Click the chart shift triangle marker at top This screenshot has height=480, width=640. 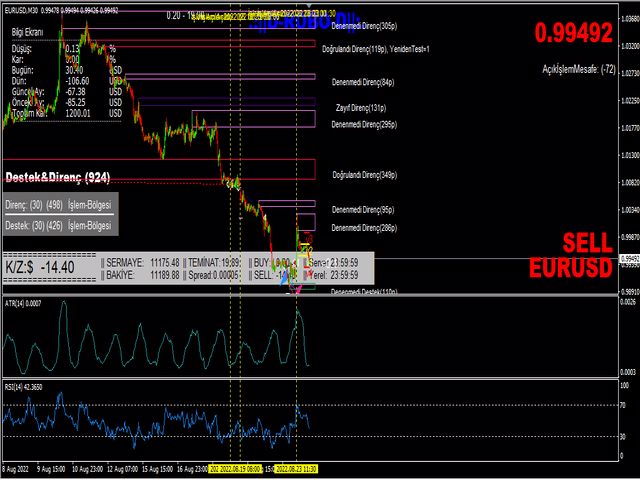pos(309,6)
